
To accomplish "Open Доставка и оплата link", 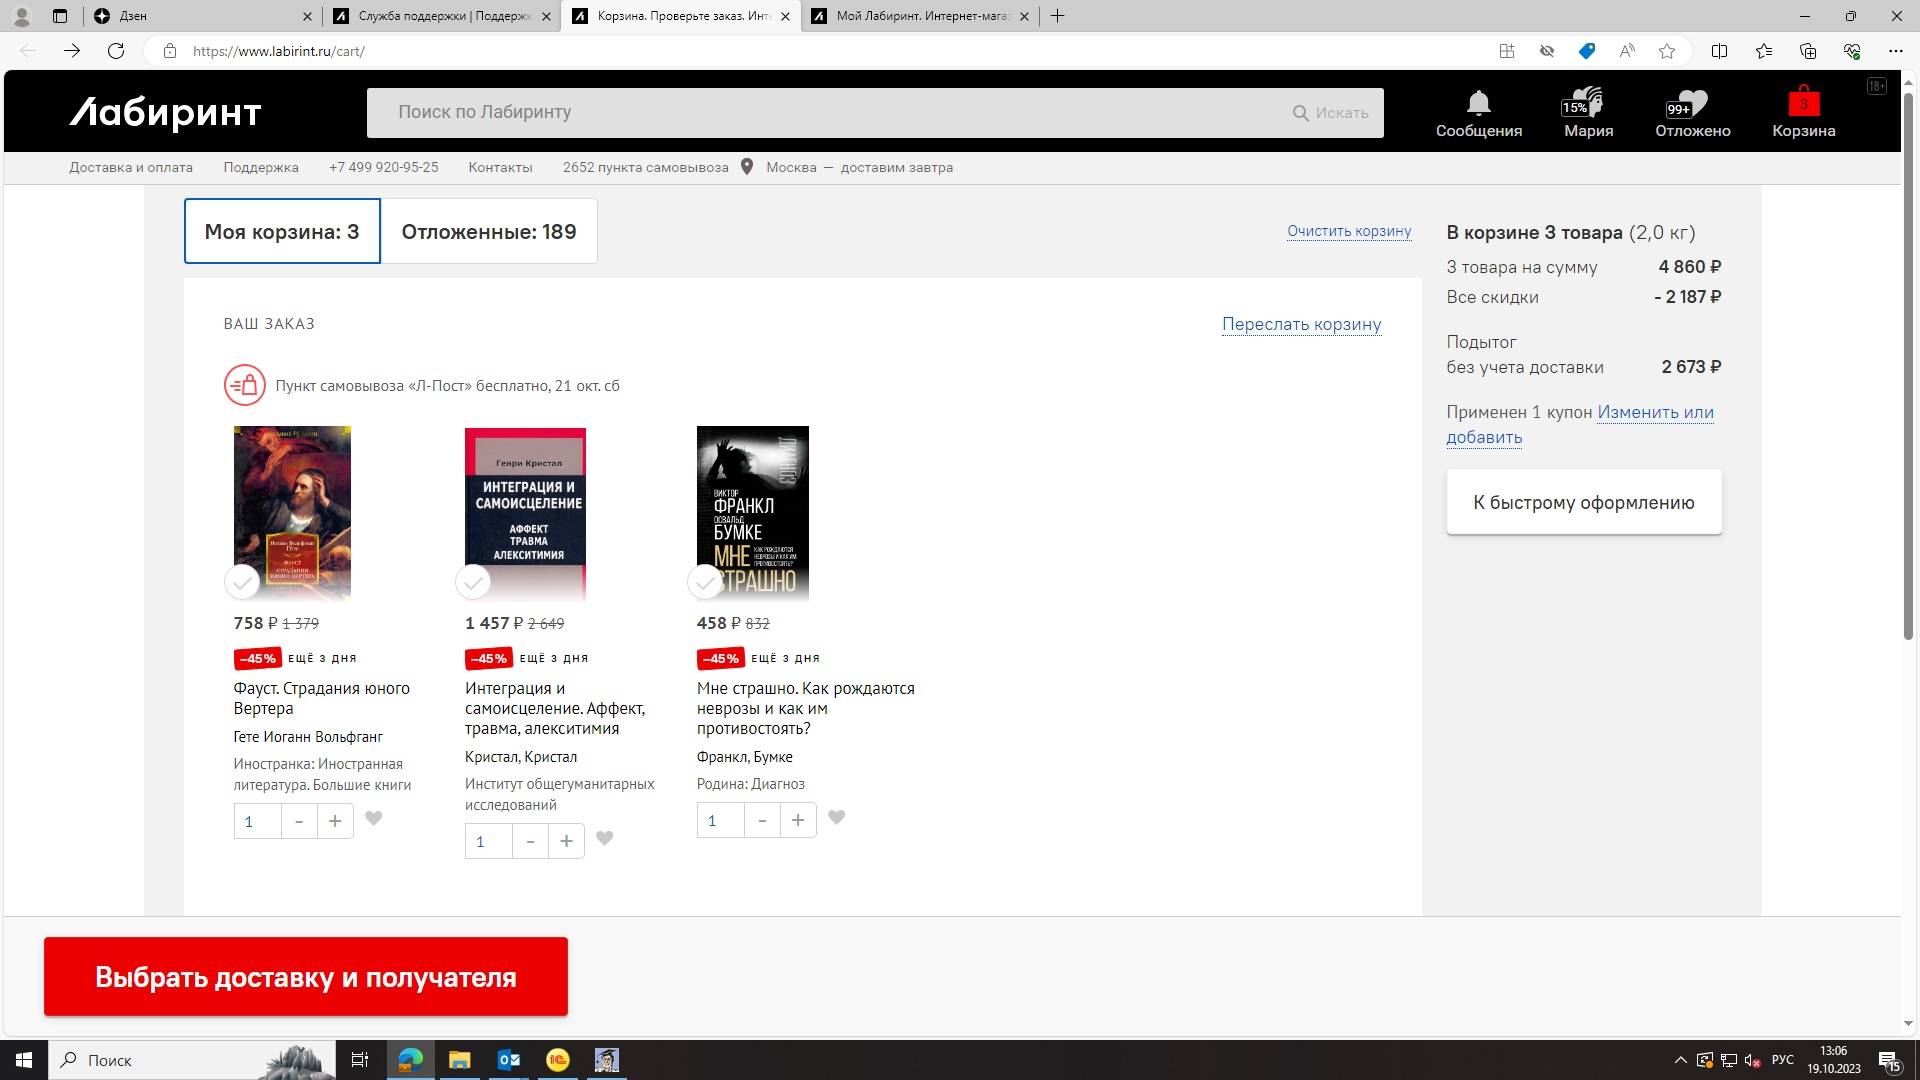I will [131, 167].
